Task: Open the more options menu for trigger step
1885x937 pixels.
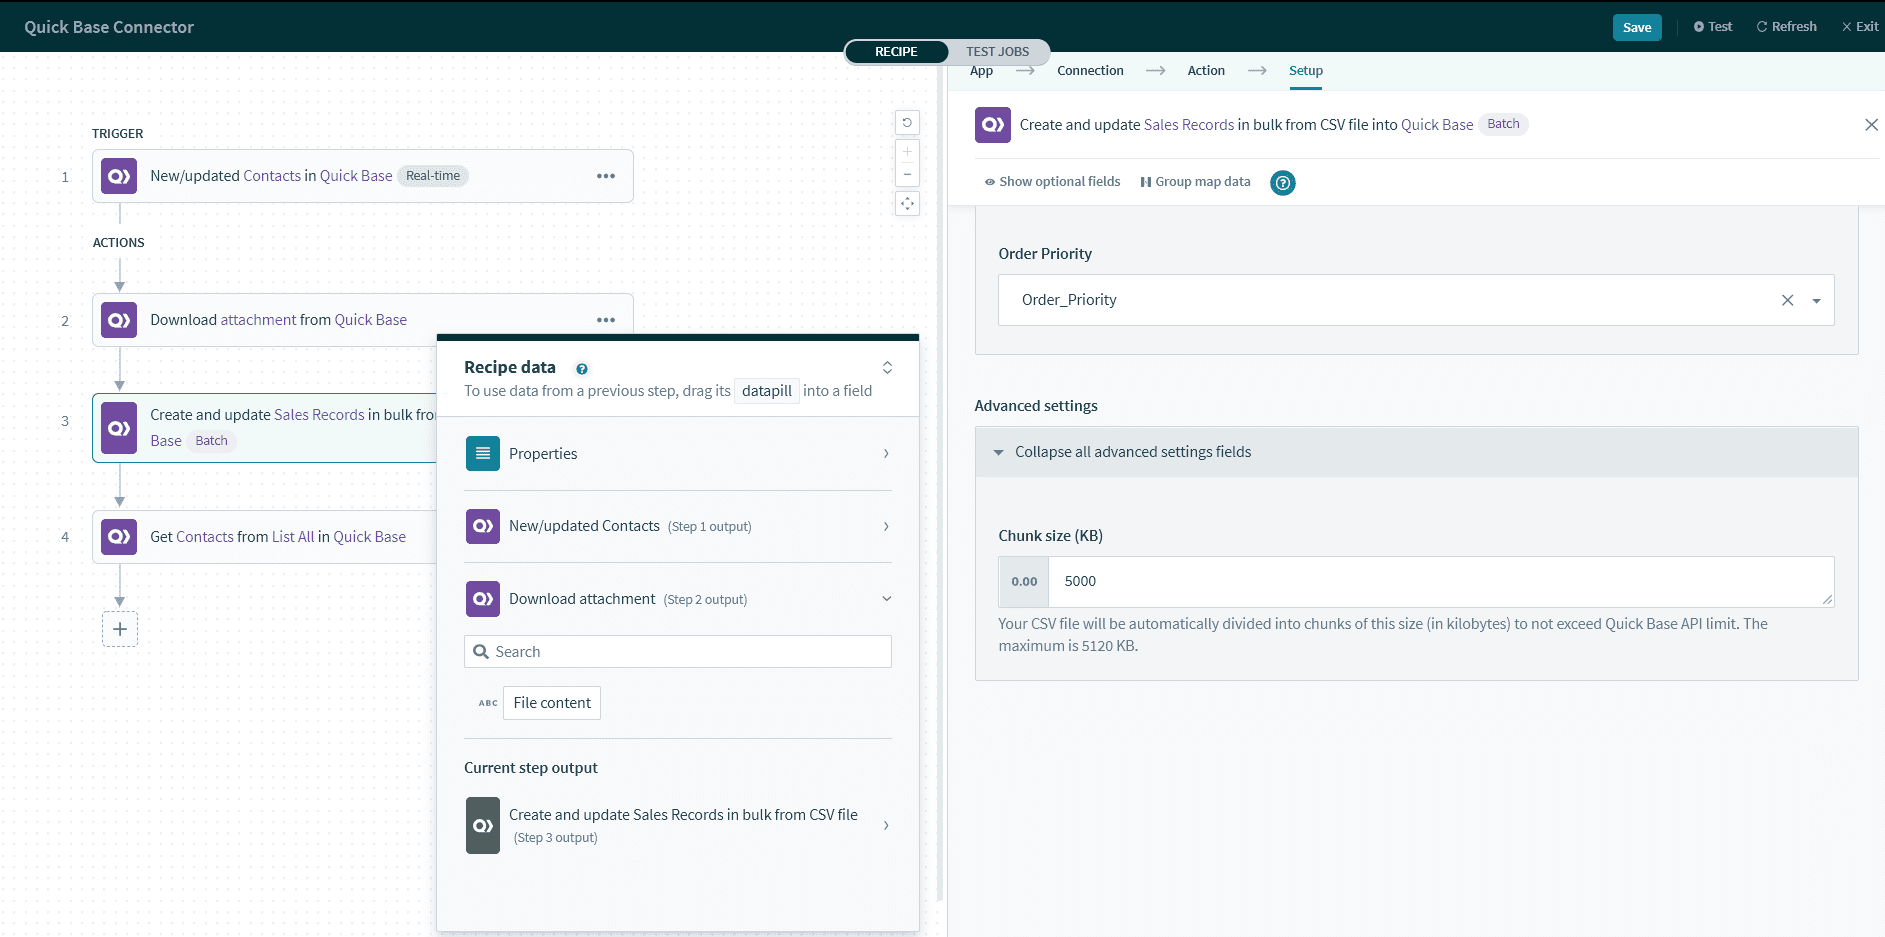Action: tap(606, 176)
